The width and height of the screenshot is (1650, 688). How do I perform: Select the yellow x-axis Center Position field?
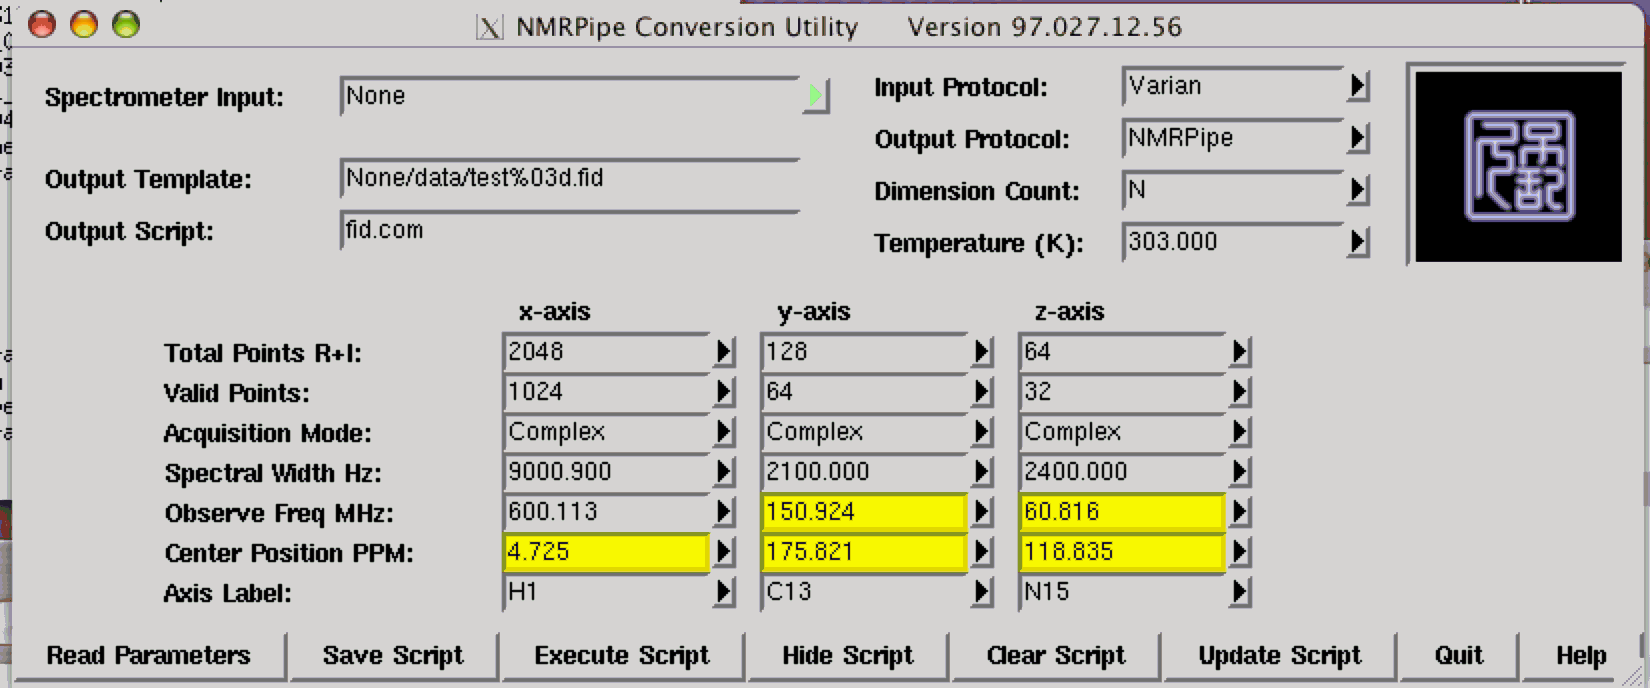point(606,552)
